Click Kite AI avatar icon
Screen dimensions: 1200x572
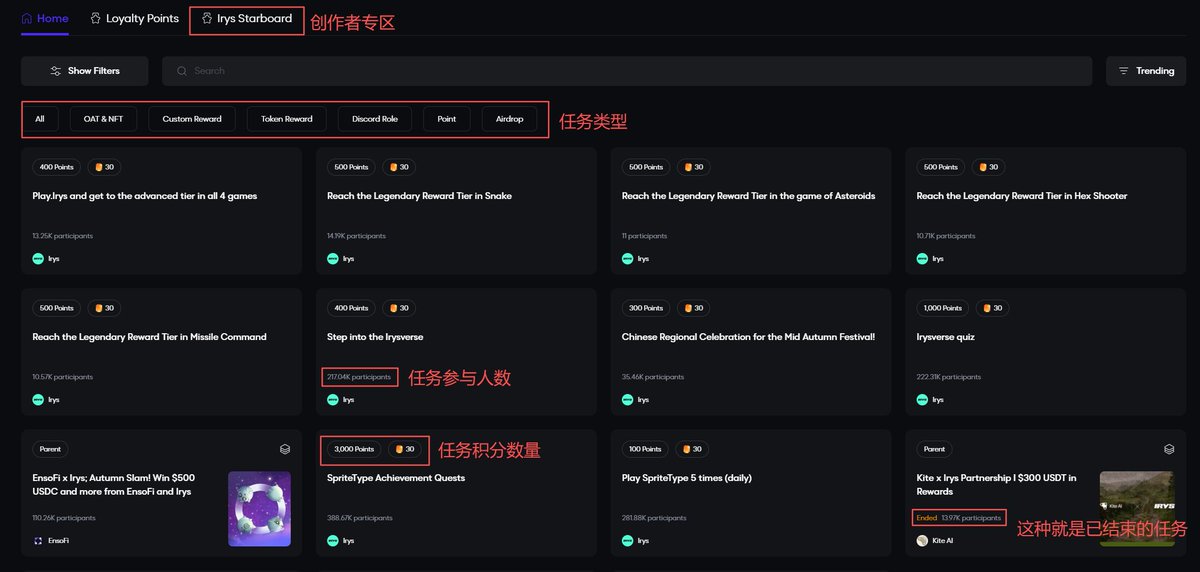click(x=923, y=540)
